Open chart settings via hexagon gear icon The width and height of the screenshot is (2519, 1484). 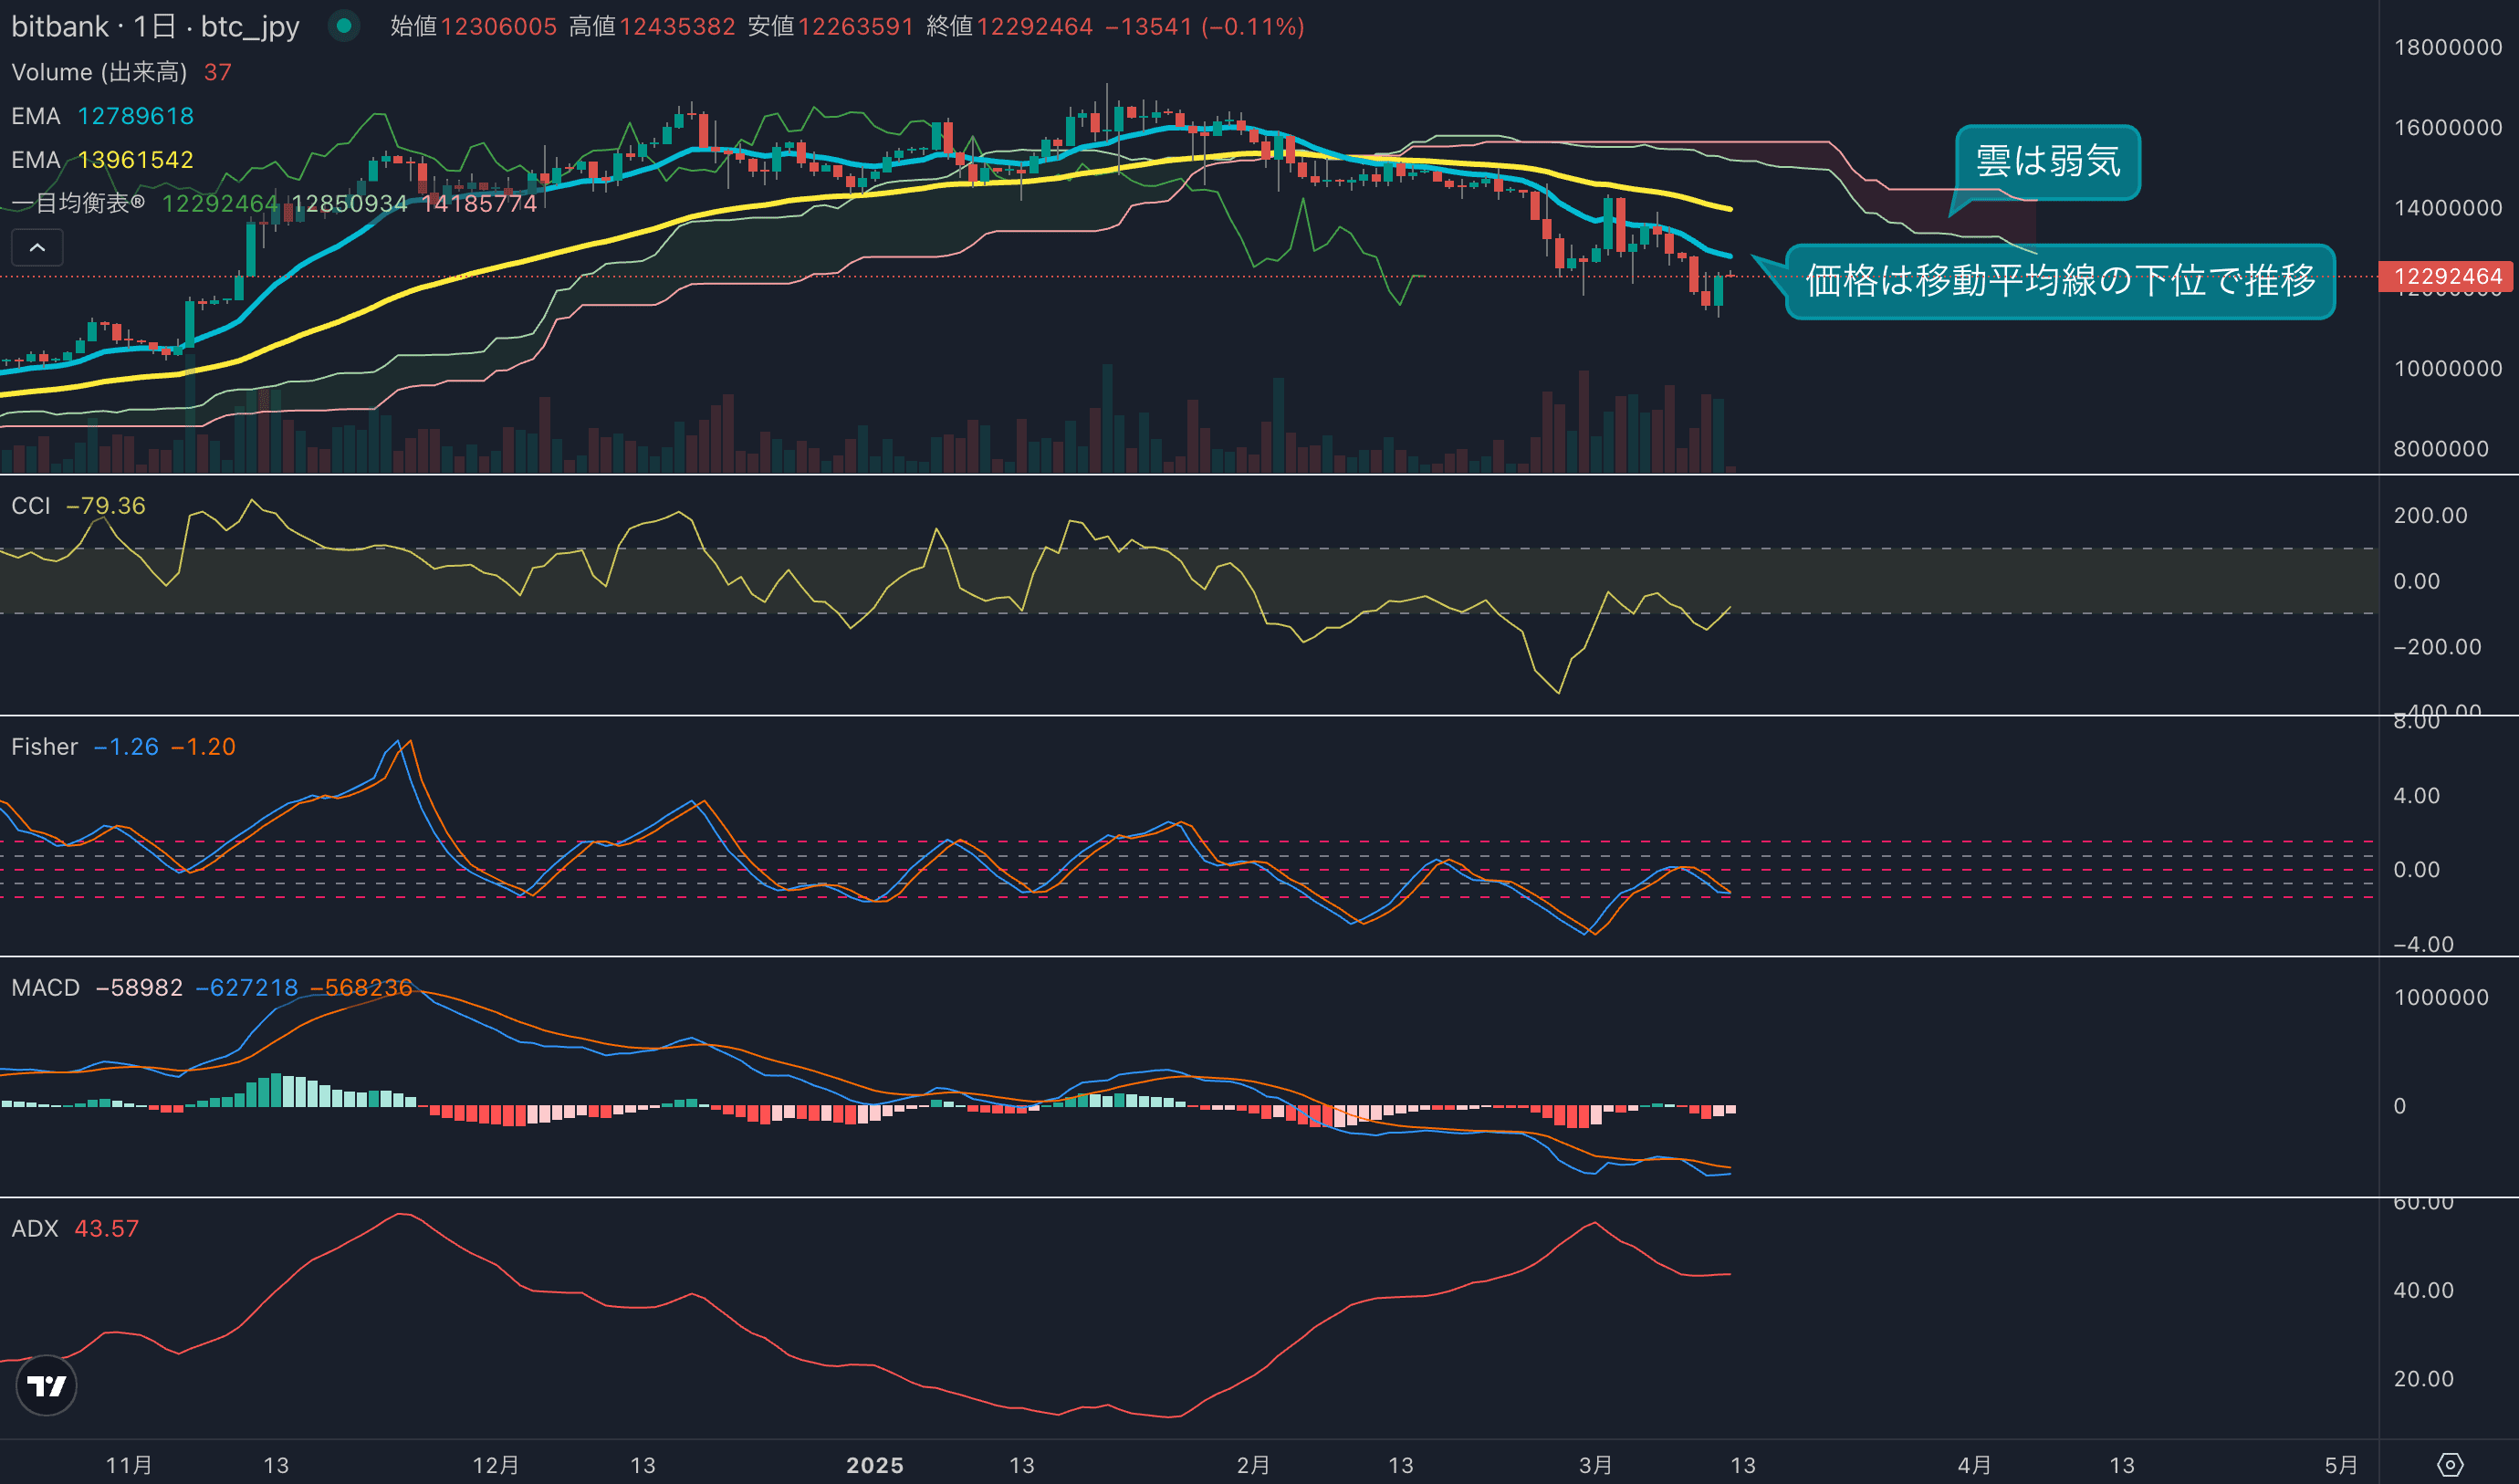coord(2449,1464)
